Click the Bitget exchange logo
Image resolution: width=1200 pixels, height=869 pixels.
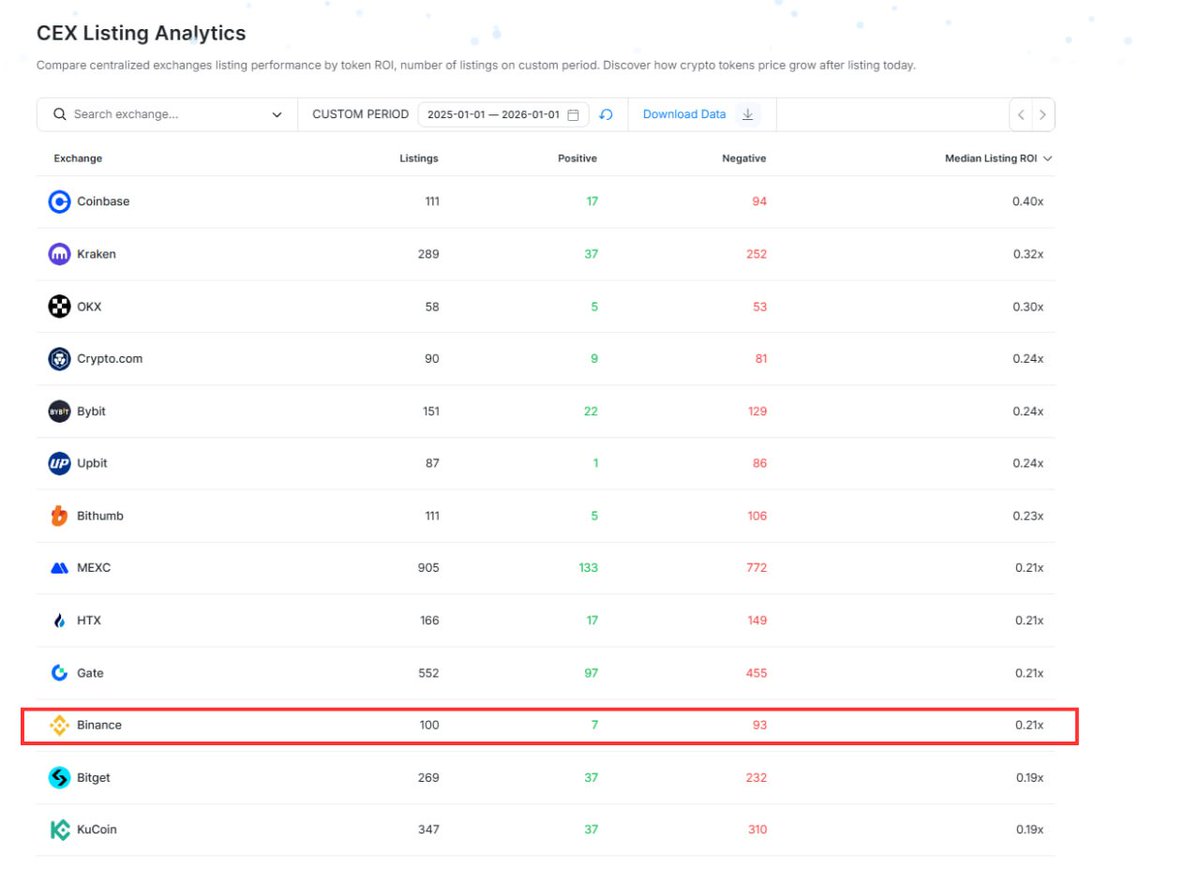coord(60,777)
